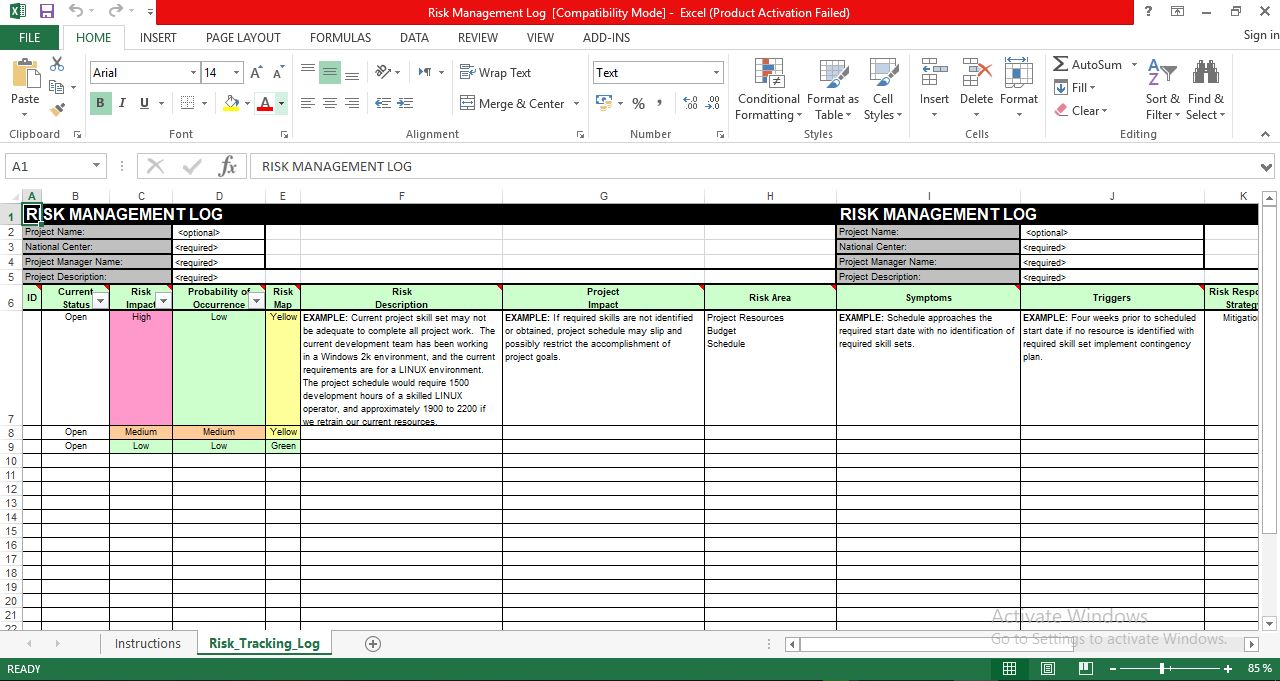
Task: Click Decrease Decimal icon
Action: click(x=712, y=103)
